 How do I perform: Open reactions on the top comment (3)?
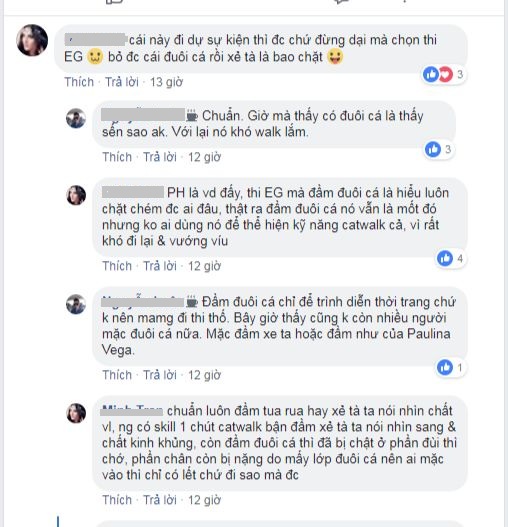click(444, 74)
